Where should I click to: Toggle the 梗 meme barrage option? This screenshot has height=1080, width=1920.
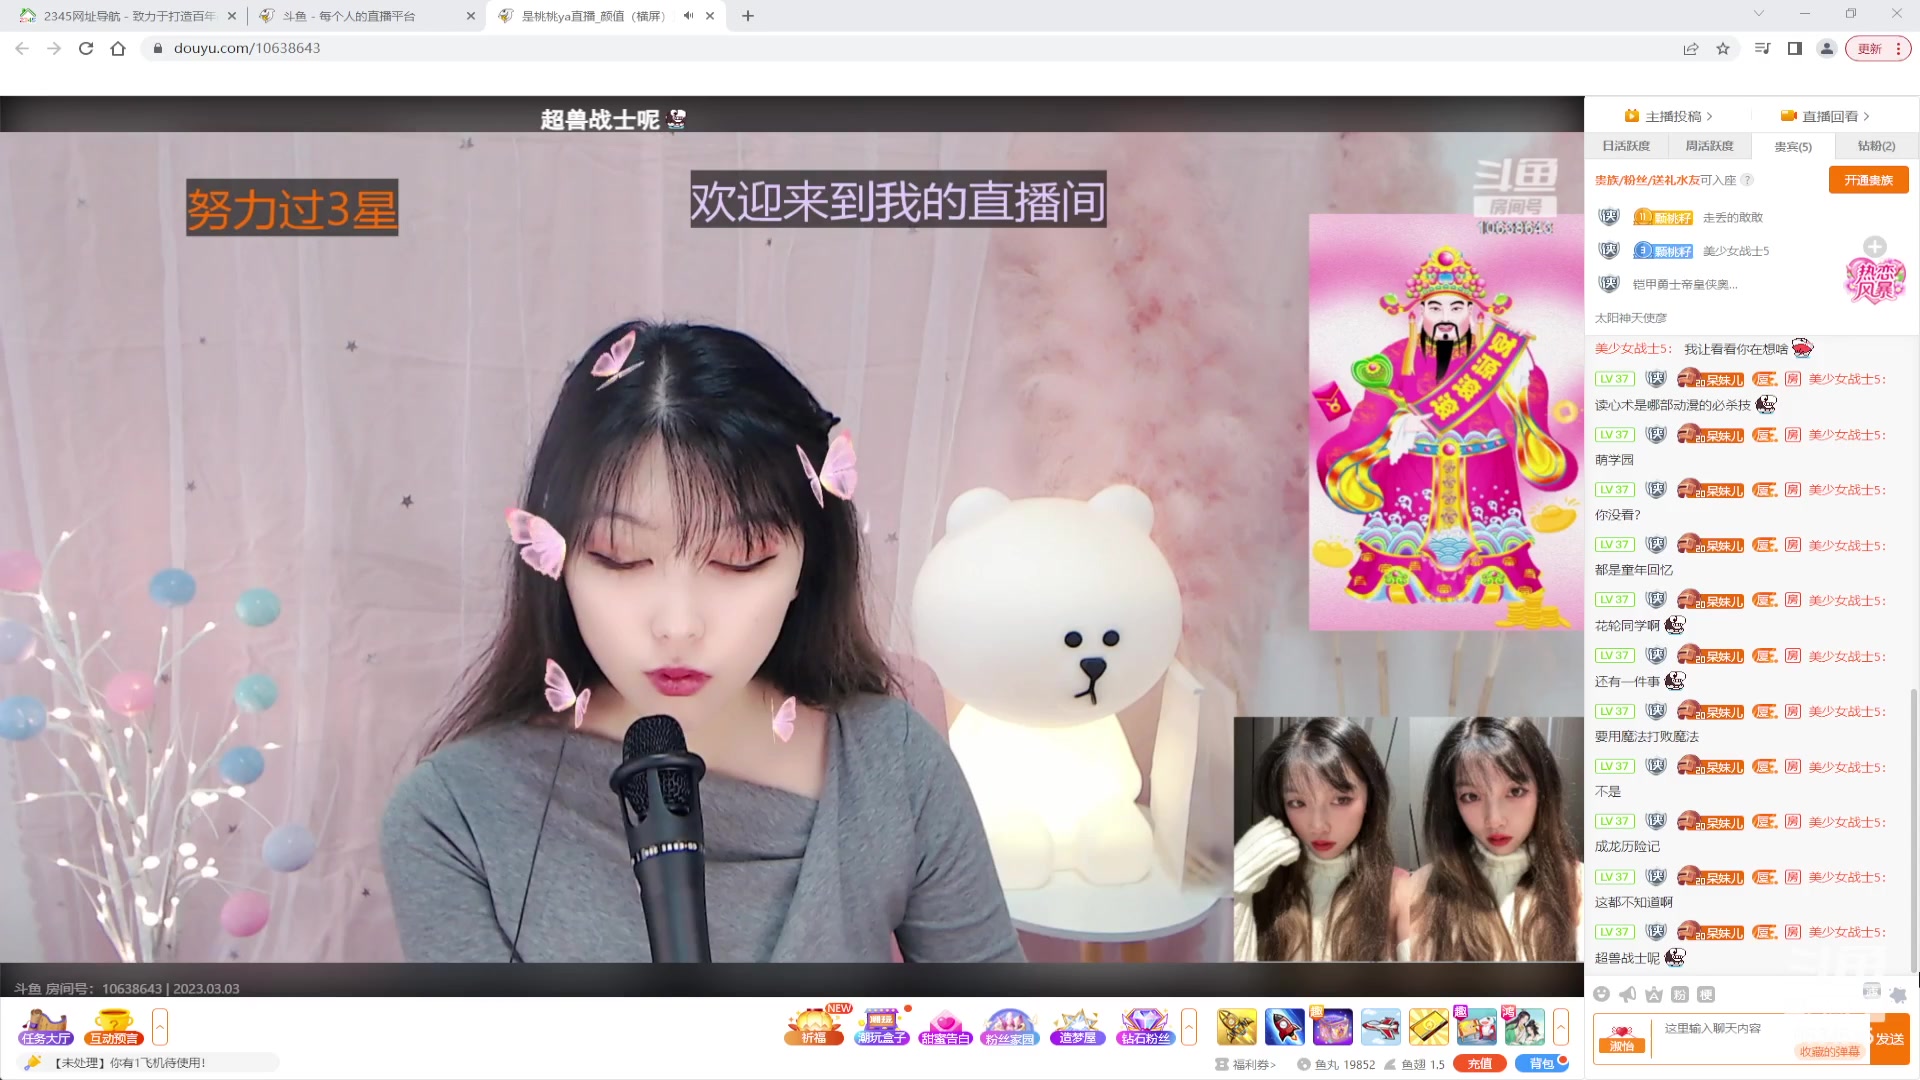[x=1705, y=994]
